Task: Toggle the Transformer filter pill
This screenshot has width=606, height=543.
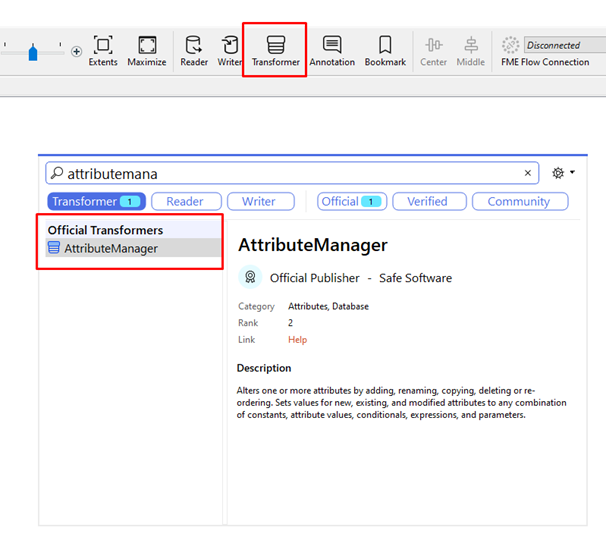Action: click(x=97, y=201)
